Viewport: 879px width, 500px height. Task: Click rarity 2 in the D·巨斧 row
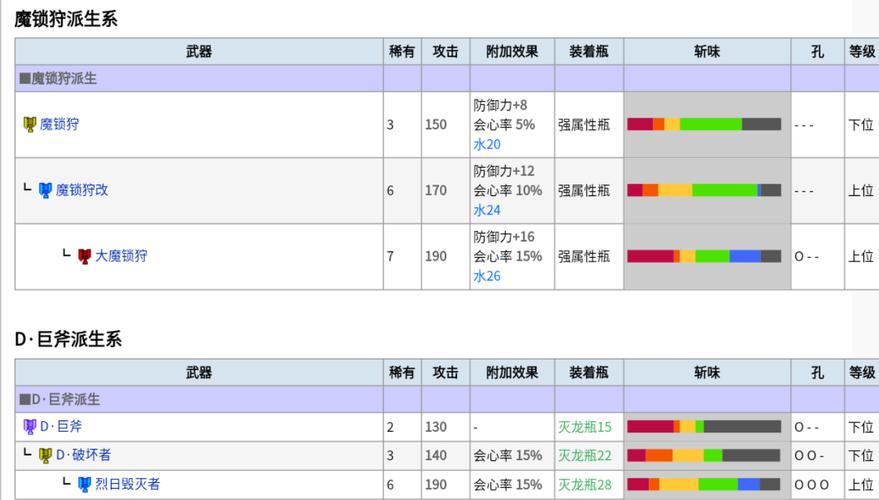pos(390,427)
